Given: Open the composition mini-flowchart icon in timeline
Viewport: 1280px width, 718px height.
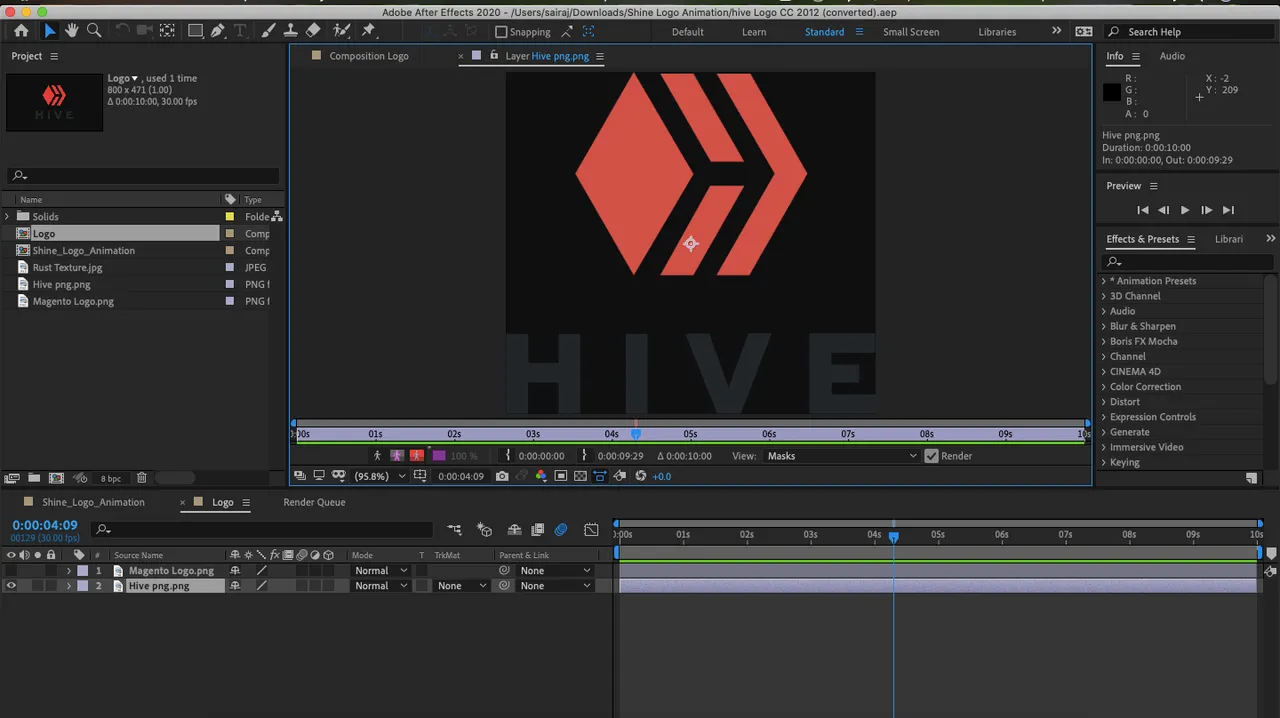Looking at the screenshot, I should (x=455, y=530).
